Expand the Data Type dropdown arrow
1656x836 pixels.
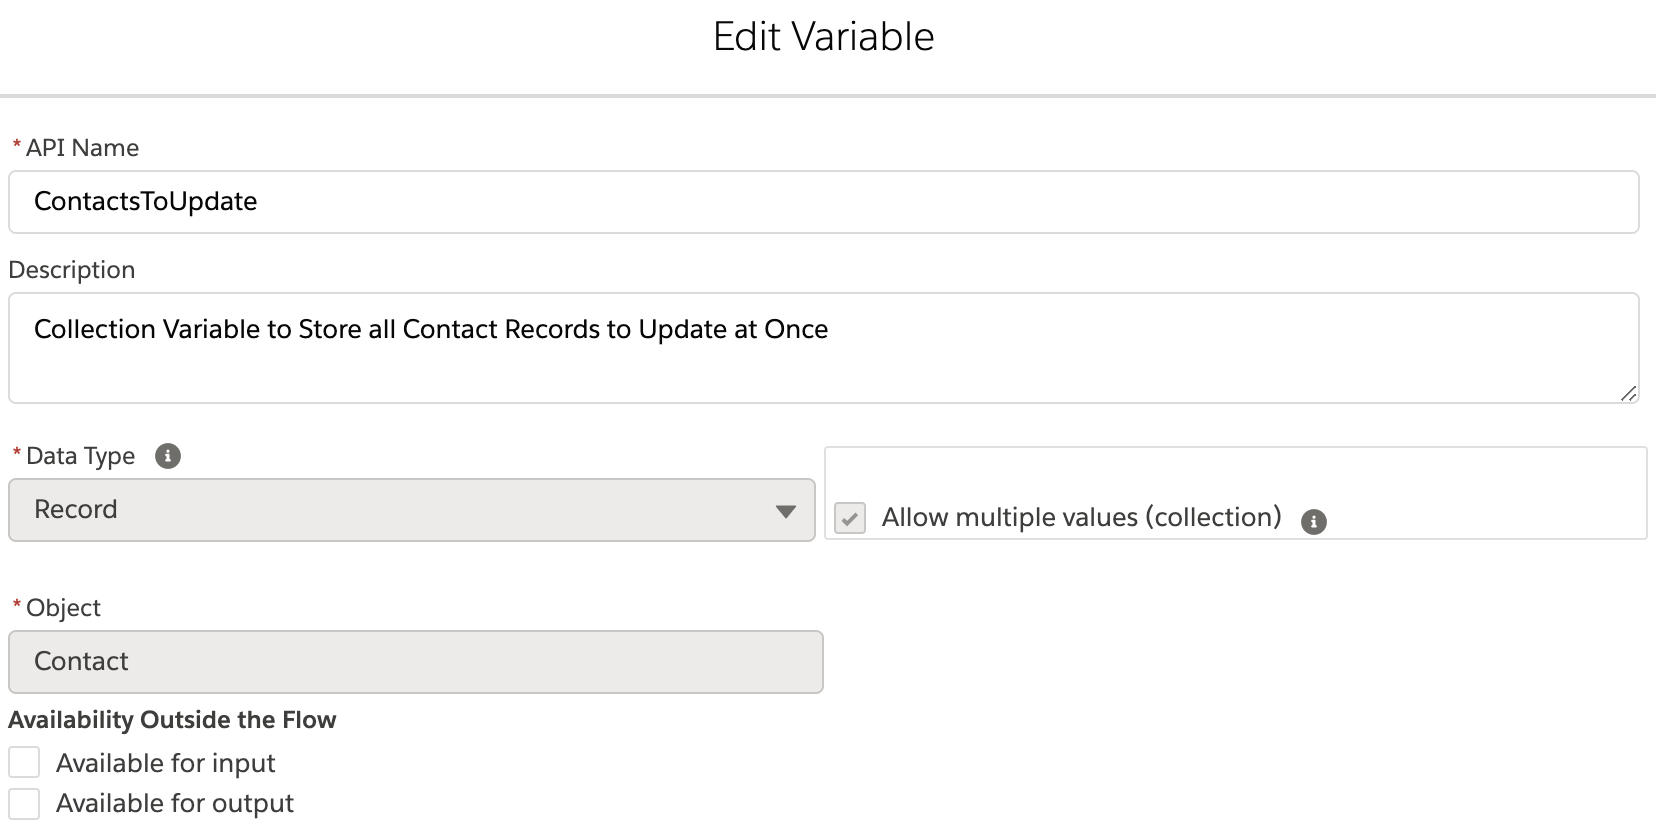[785, 511]
